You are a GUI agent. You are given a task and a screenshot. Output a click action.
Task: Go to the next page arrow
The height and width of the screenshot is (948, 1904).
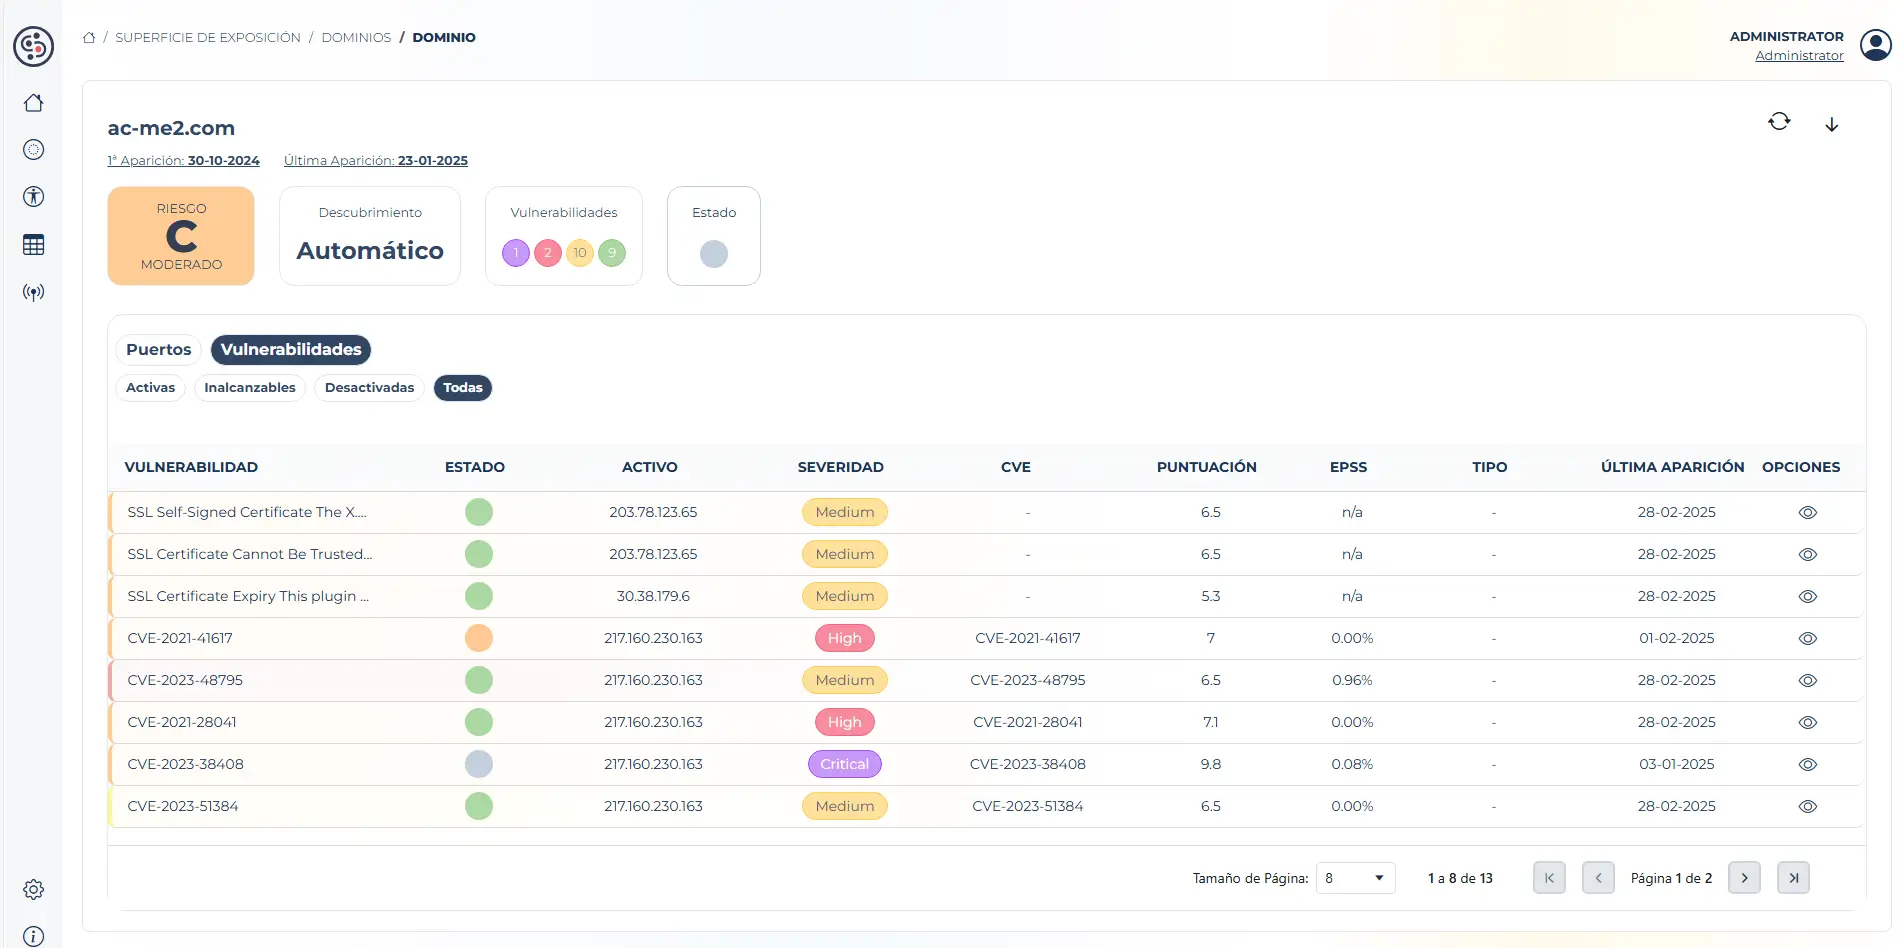click(x=1744, y=878)
